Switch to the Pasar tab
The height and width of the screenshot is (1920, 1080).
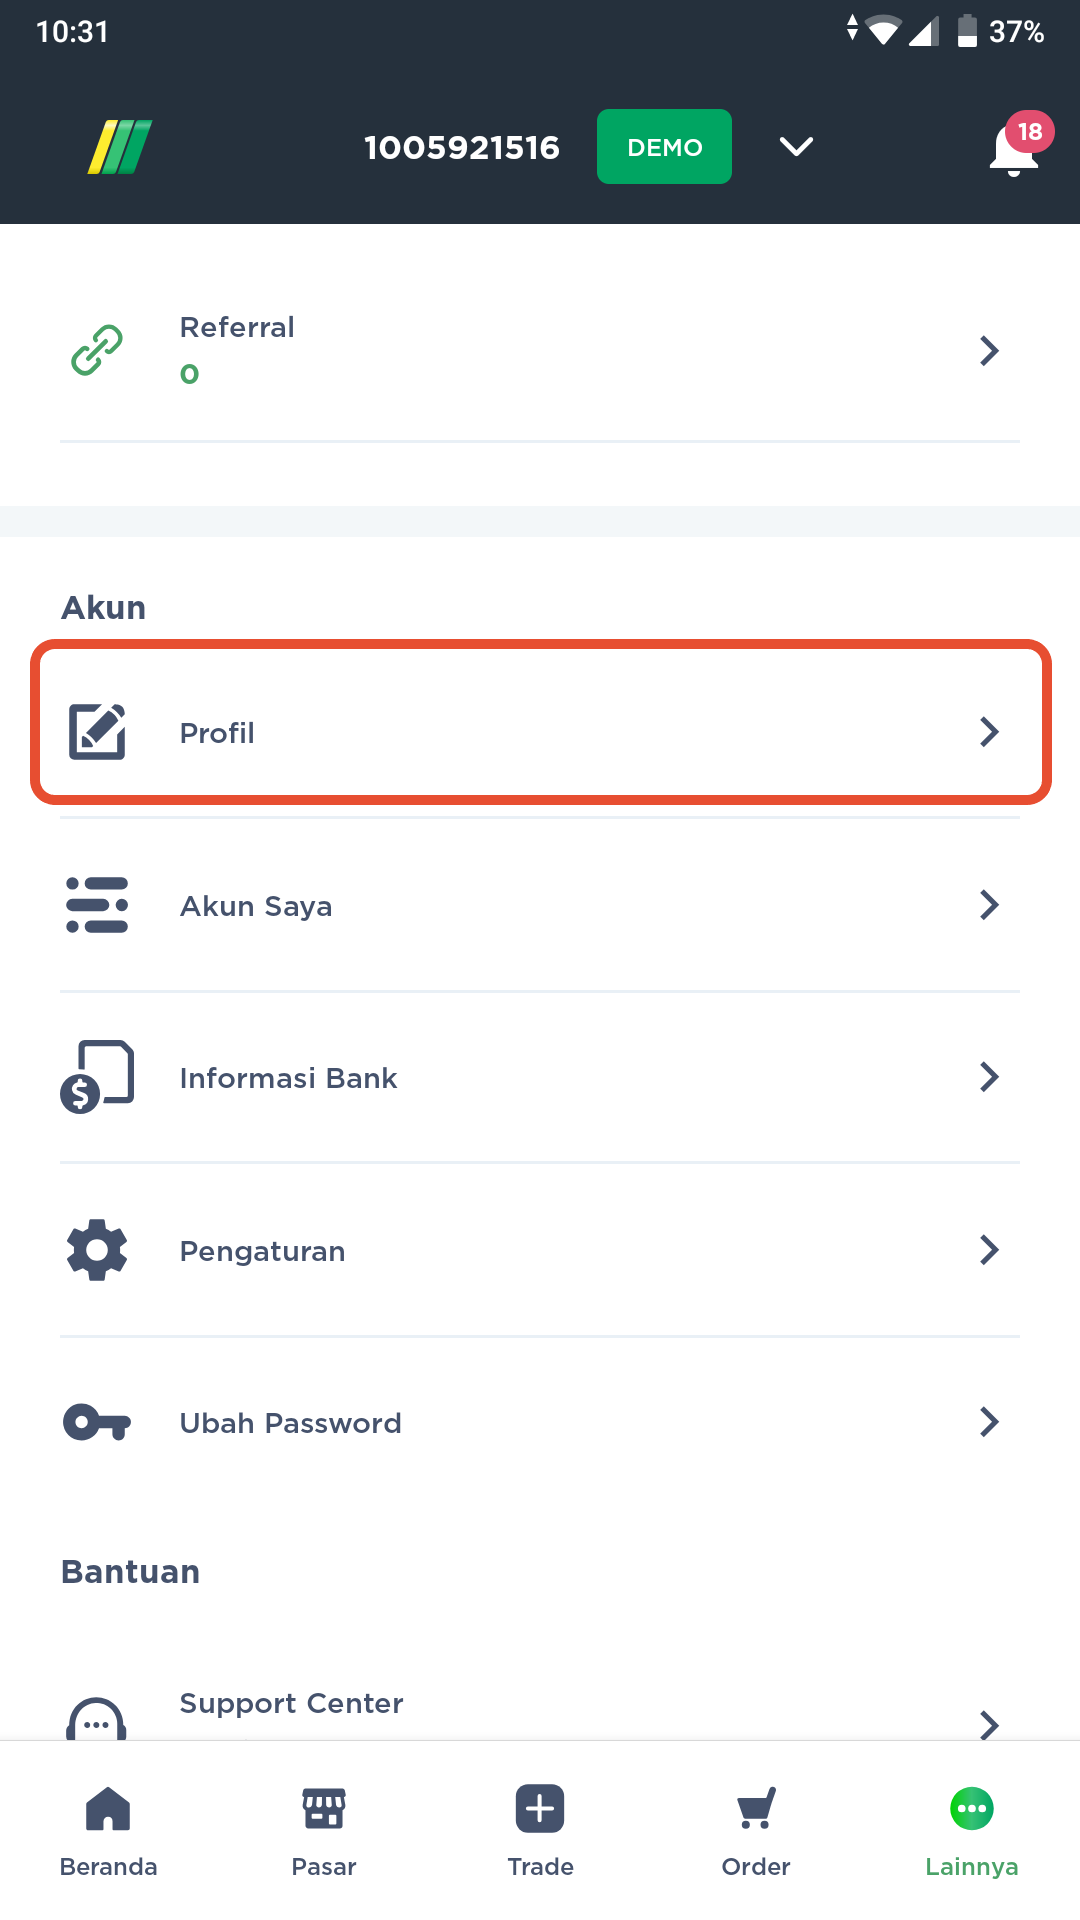[324, 1830]
